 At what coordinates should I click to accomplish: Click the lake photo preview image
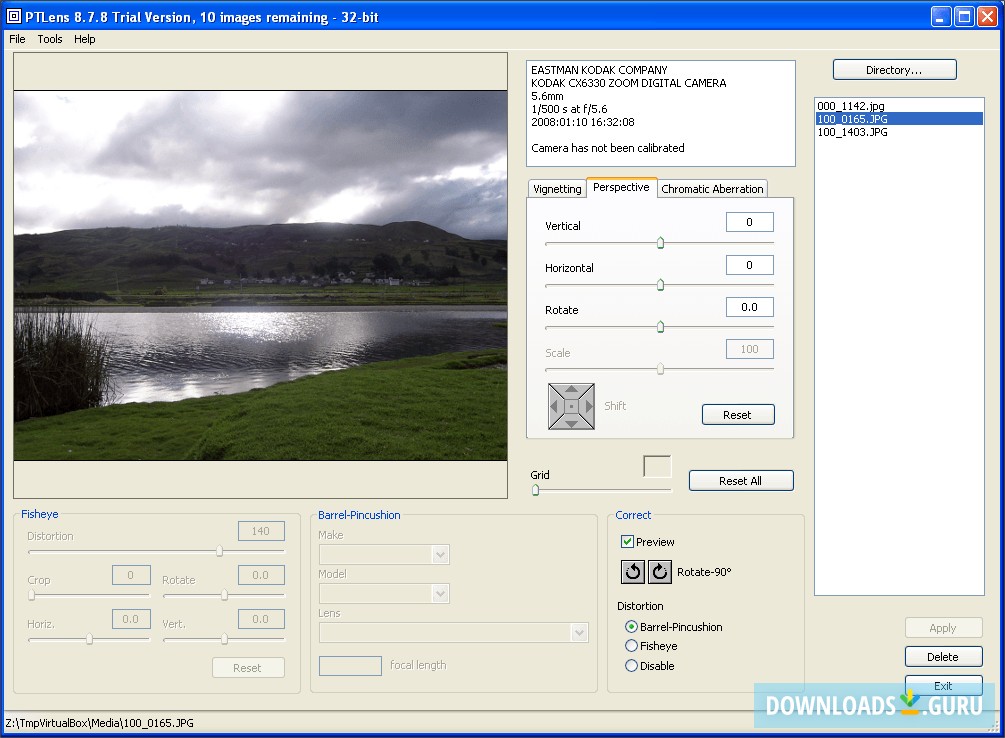pyautogui.click(x=260, y=276)
